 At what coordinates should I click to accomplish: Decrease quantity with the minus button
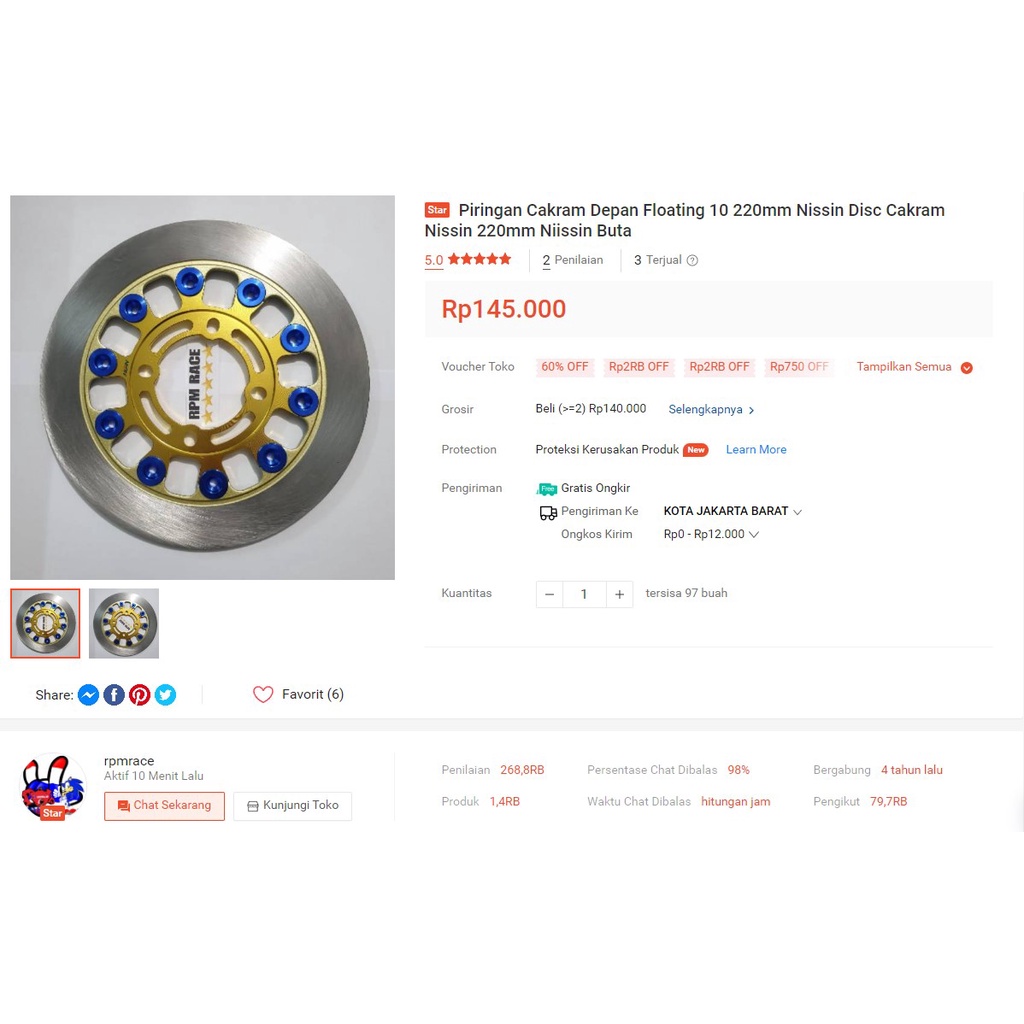pos(549,594)
